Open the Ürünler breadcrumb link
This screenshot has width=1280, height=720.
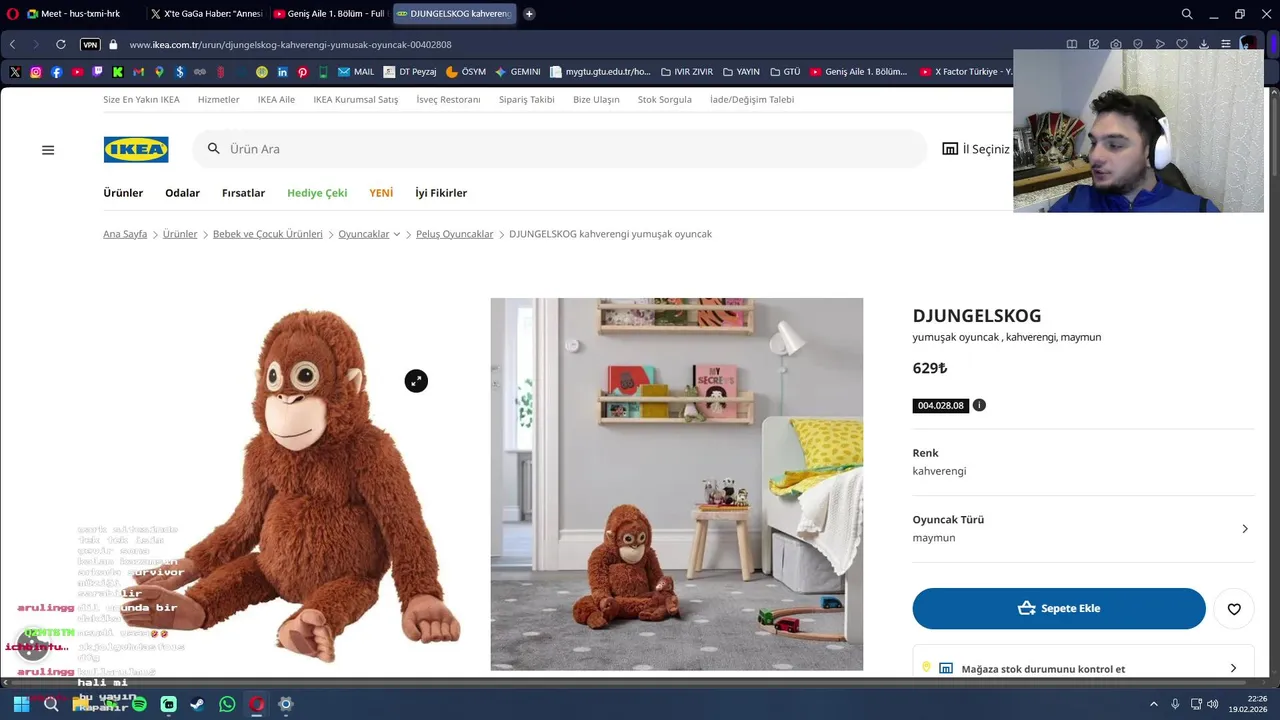pos(180,234)
